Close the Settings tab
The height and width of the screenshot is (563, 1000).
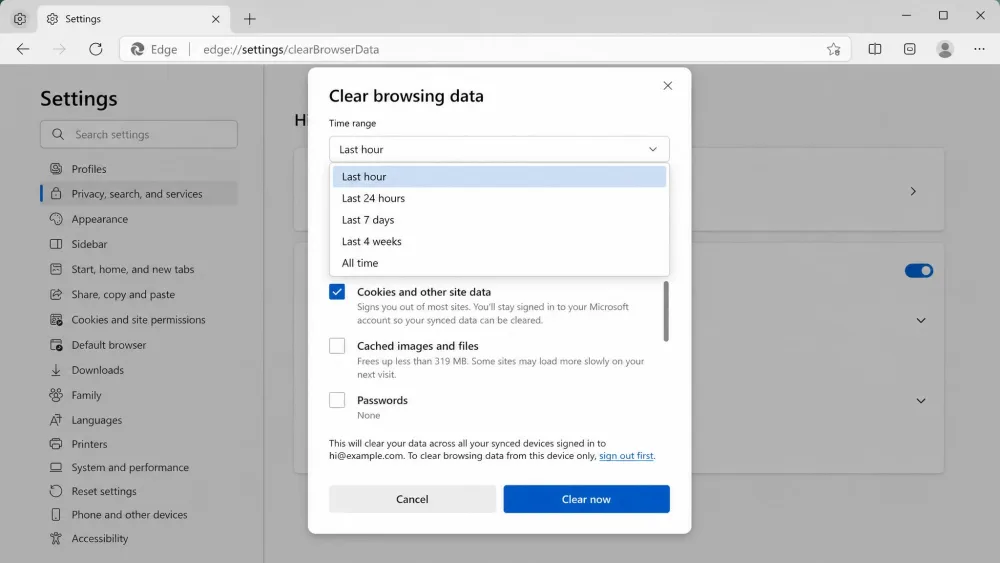216,19
